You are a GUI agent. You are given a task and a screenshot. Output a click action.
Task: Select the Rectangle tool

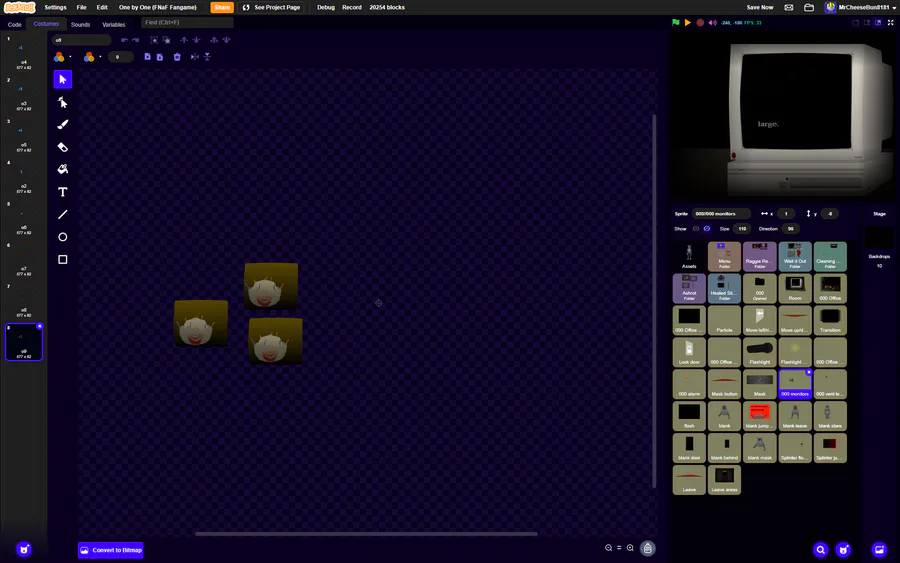63,259
